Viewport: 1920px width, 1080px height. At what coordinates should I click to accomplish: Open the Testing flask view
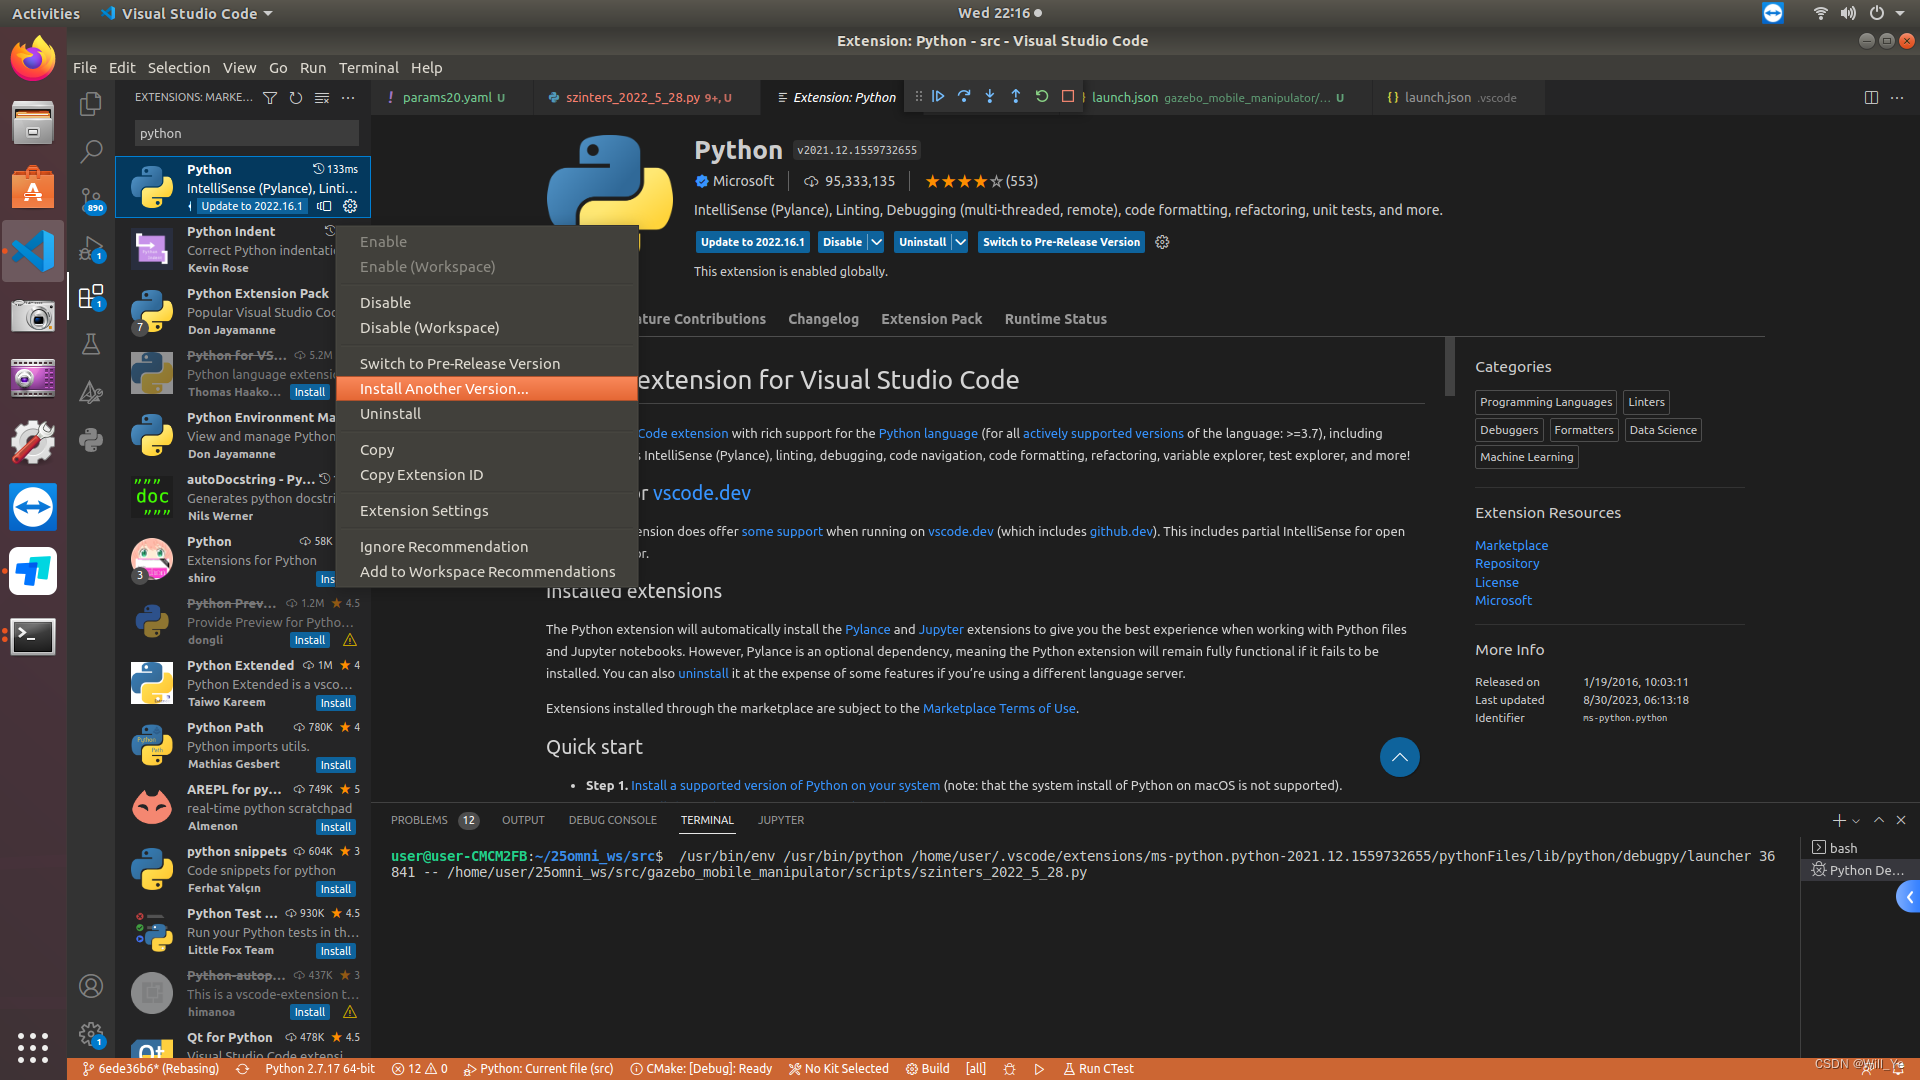91,344
